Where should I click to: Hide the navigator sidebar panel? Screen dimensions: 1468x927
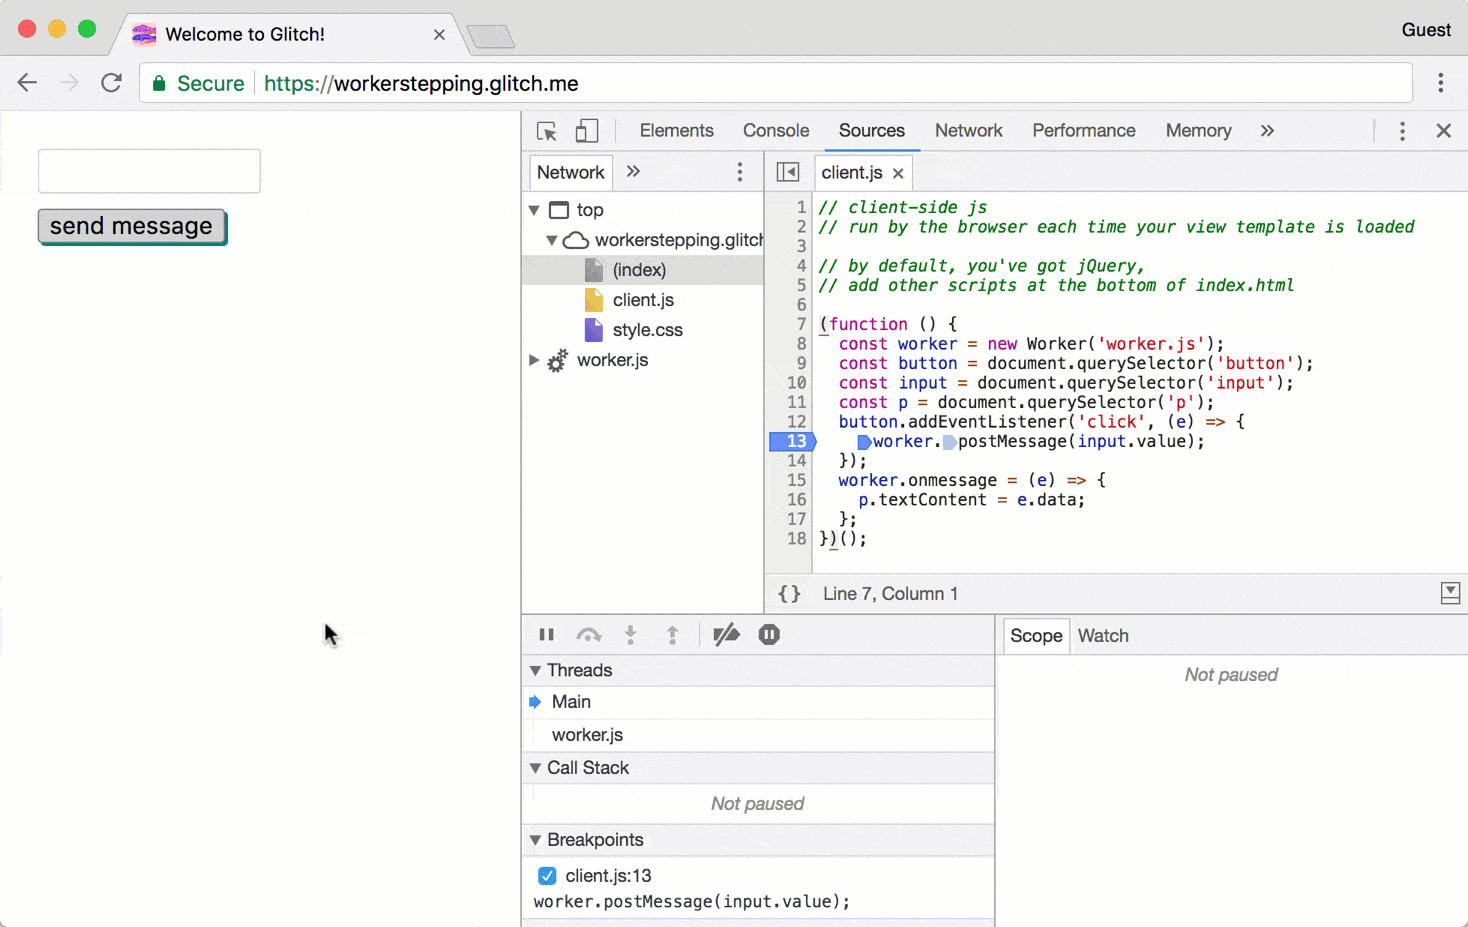point(788,172)
